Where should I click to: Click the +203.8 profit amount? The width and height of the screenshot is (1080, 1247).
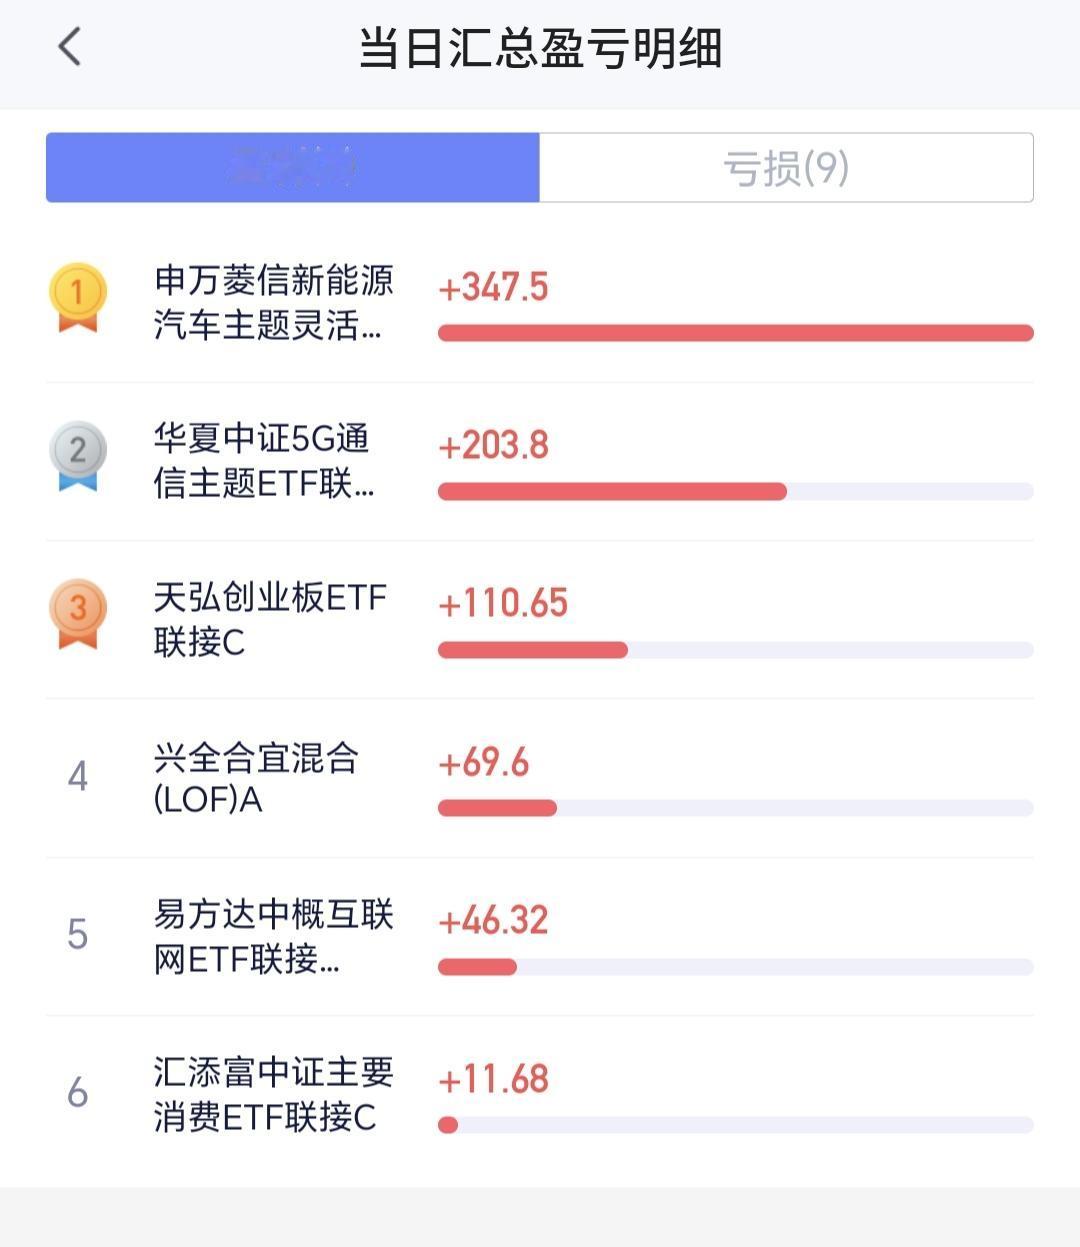(x=493, y=445)
